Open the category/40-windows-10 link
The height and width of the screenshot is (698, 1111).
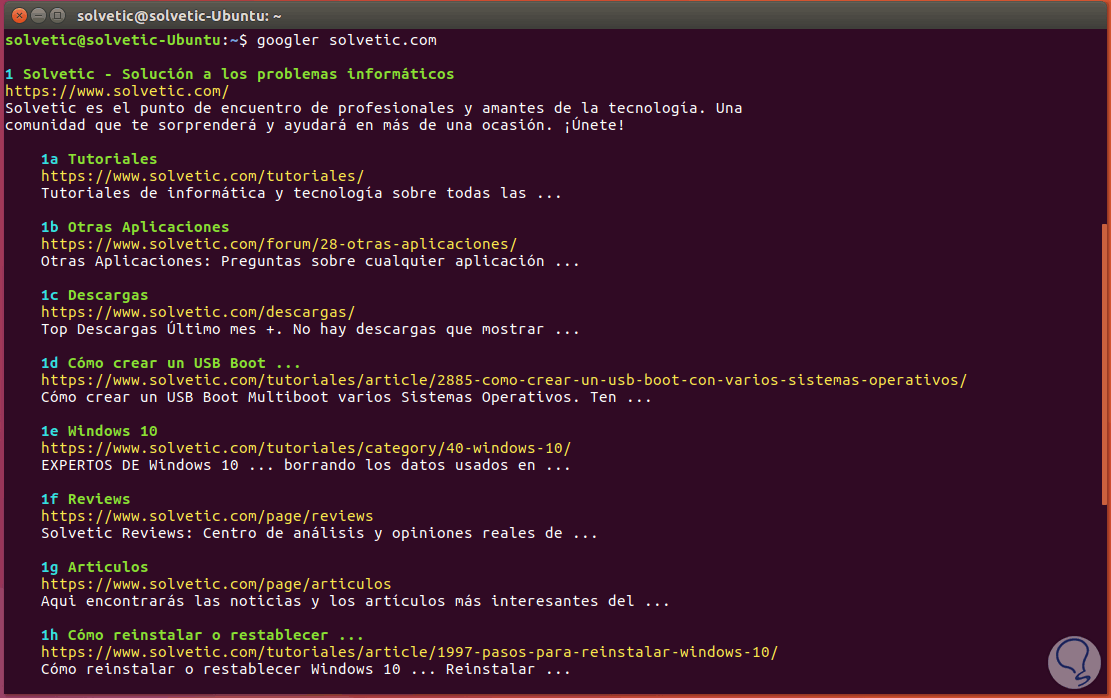pos(306,448)
